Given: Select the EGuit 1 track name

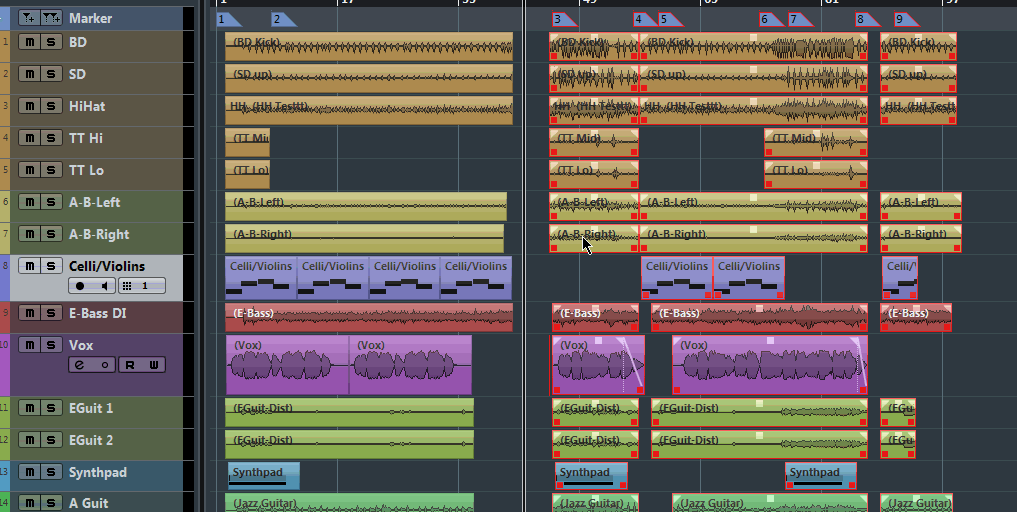Looking at the screenshot, I should (91, 408).
